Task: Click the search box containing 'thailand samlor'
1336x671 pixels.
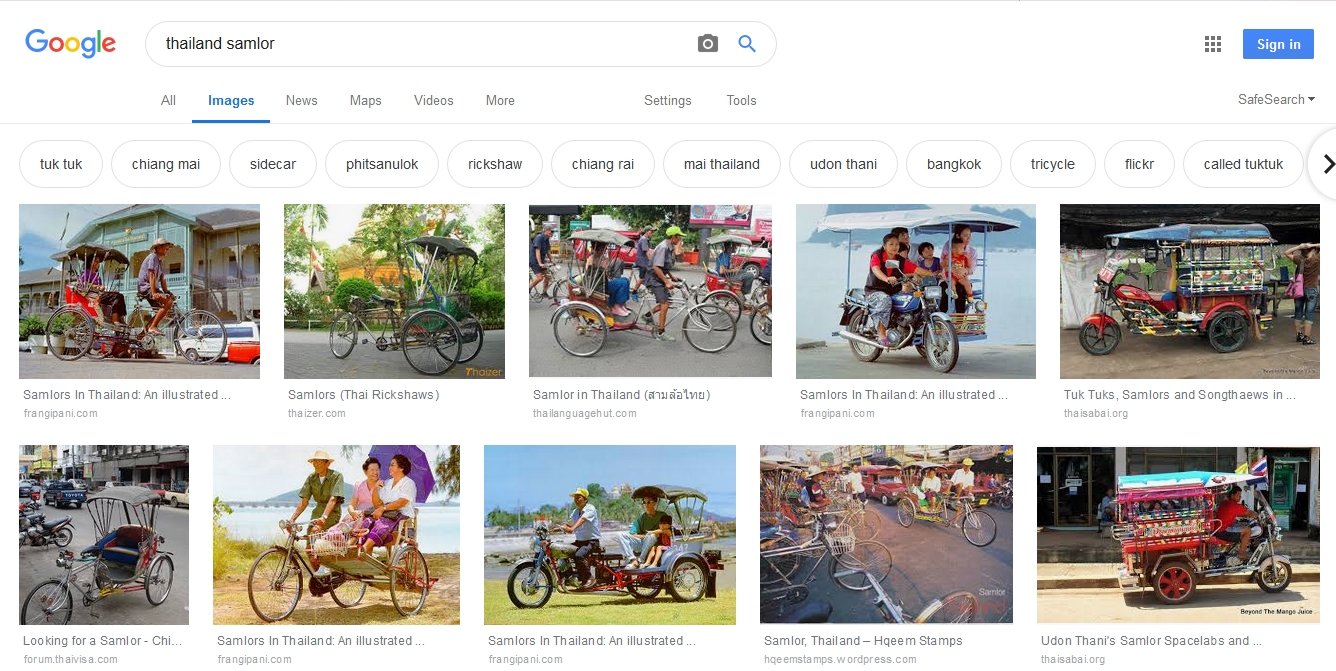Action: (420, 44)
